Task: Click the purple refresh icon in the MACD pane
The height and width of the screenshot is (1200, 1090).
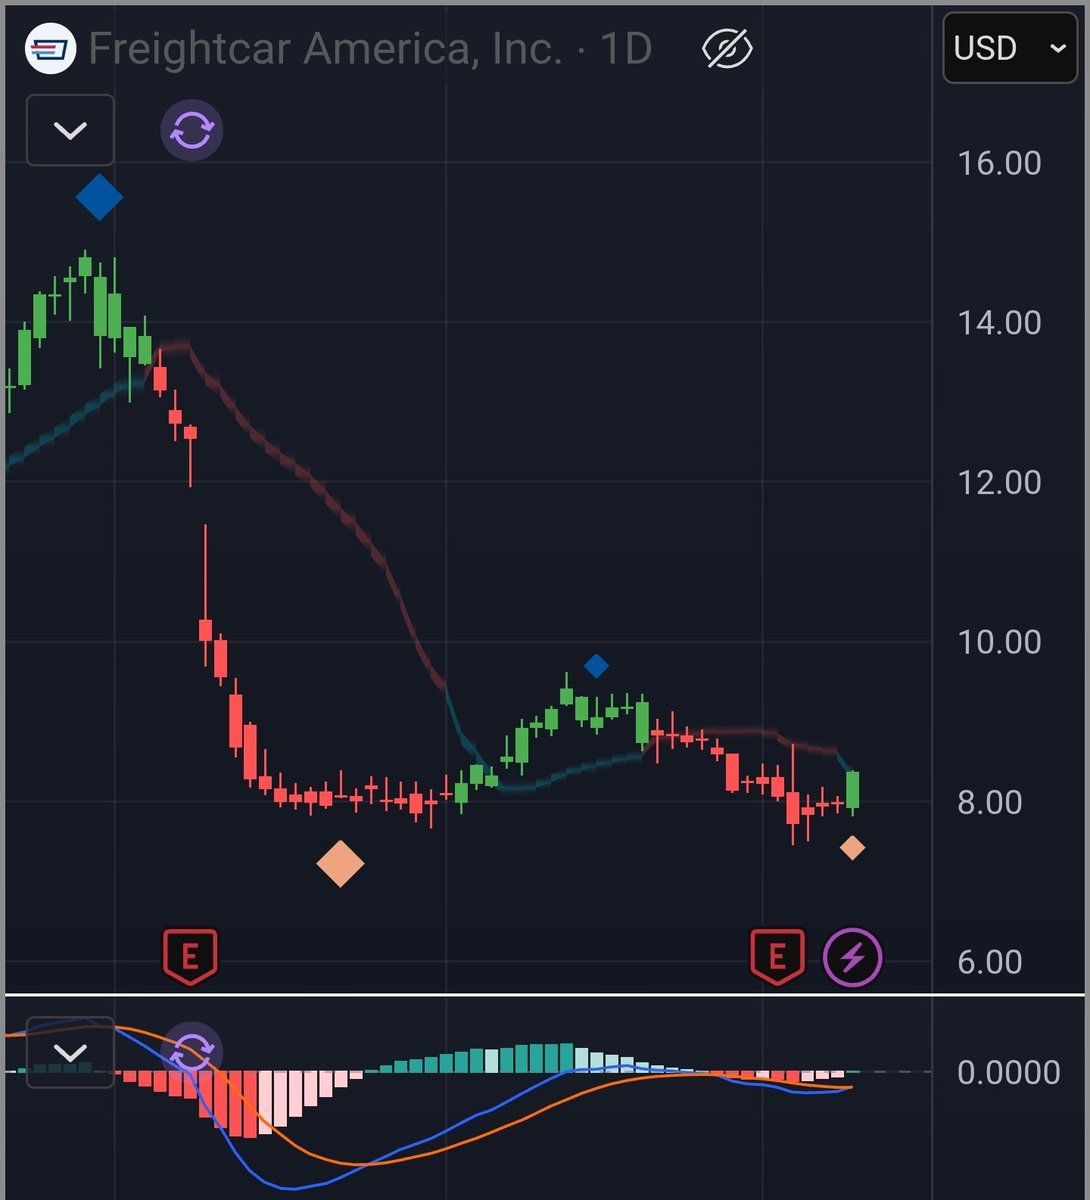Action: point(192,1052)
